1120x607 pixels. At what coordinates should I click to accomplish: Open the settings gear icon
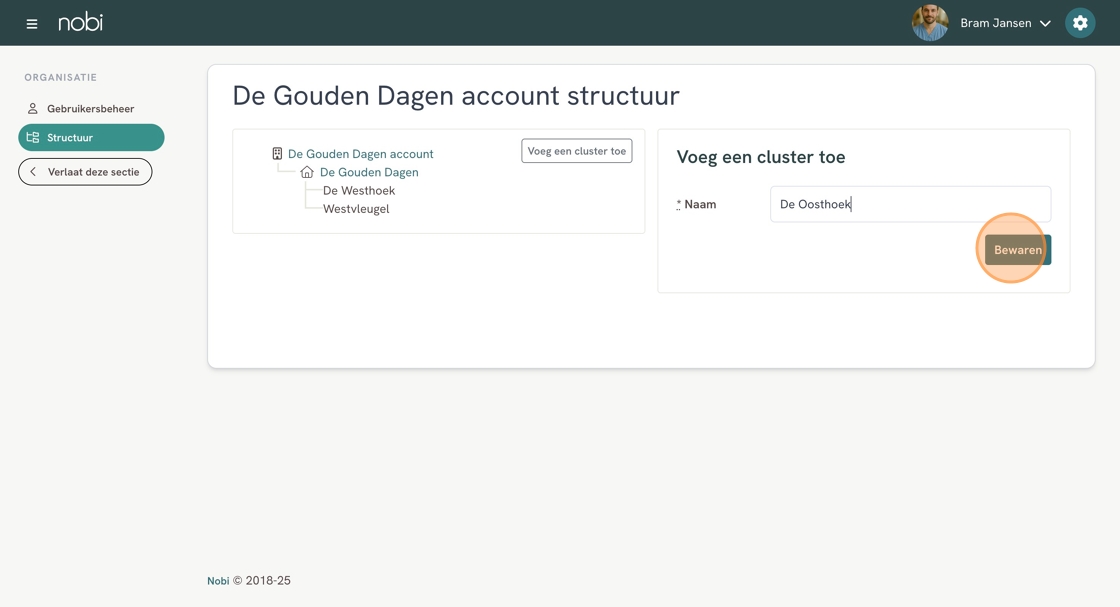coord(1080,23)
